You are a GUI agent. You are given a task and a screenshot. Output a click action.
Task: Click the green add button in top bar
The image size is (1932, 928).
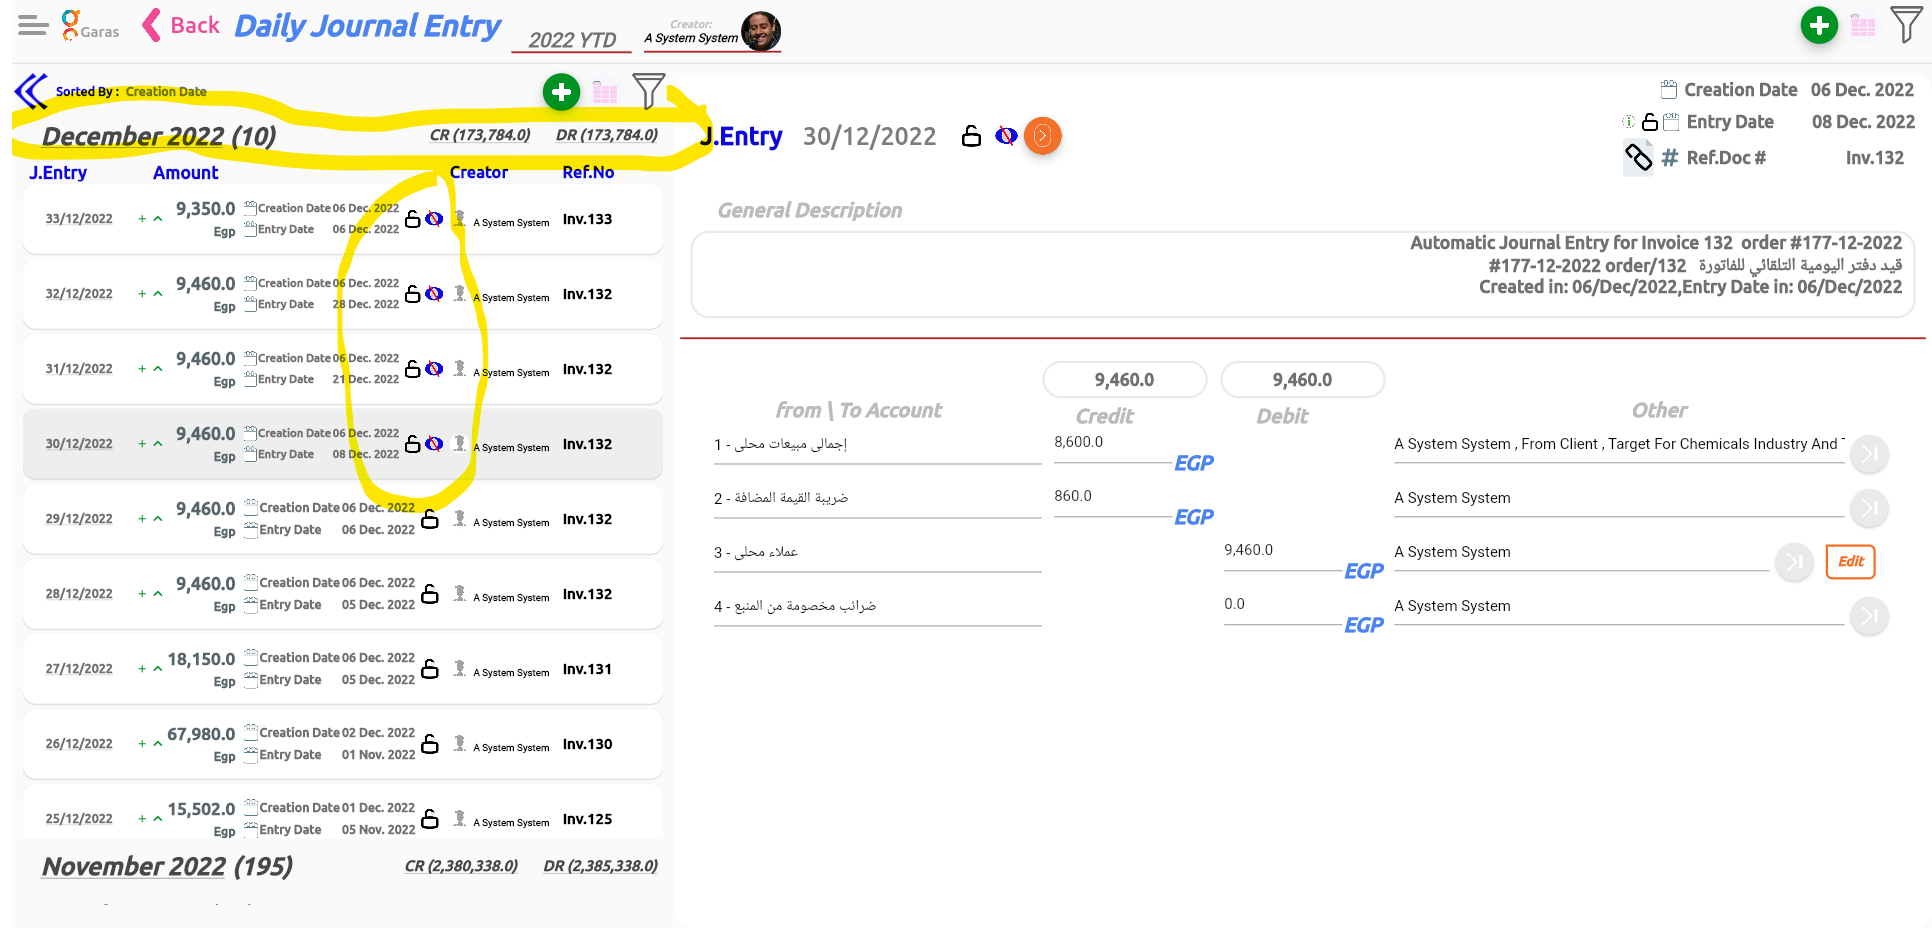coord(1818,26)
